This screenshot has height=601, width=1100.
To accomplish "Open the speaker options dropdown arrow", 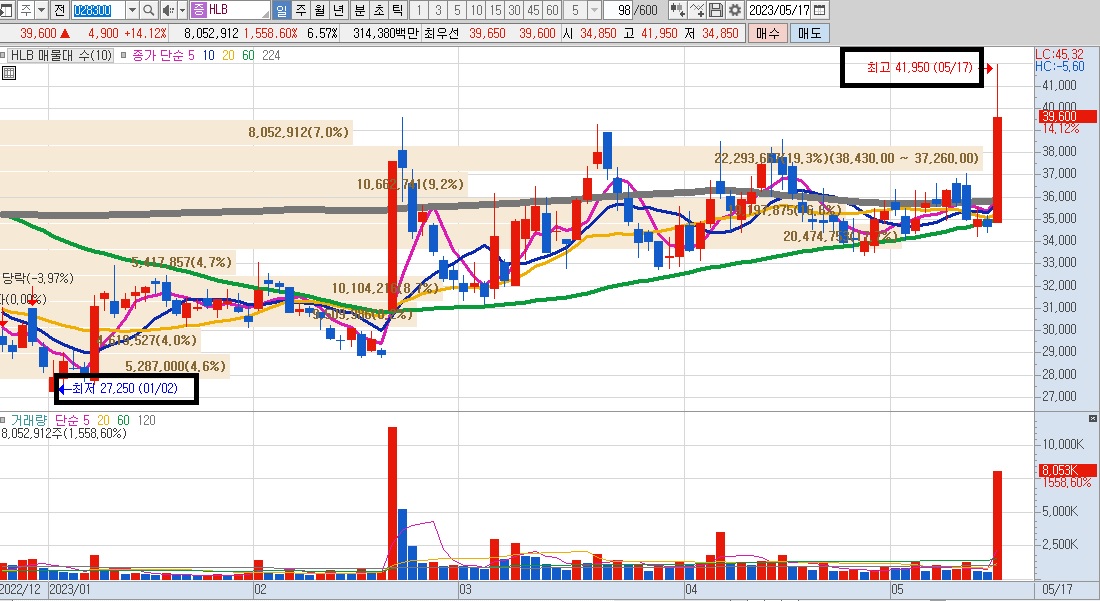I will point(182,10).
